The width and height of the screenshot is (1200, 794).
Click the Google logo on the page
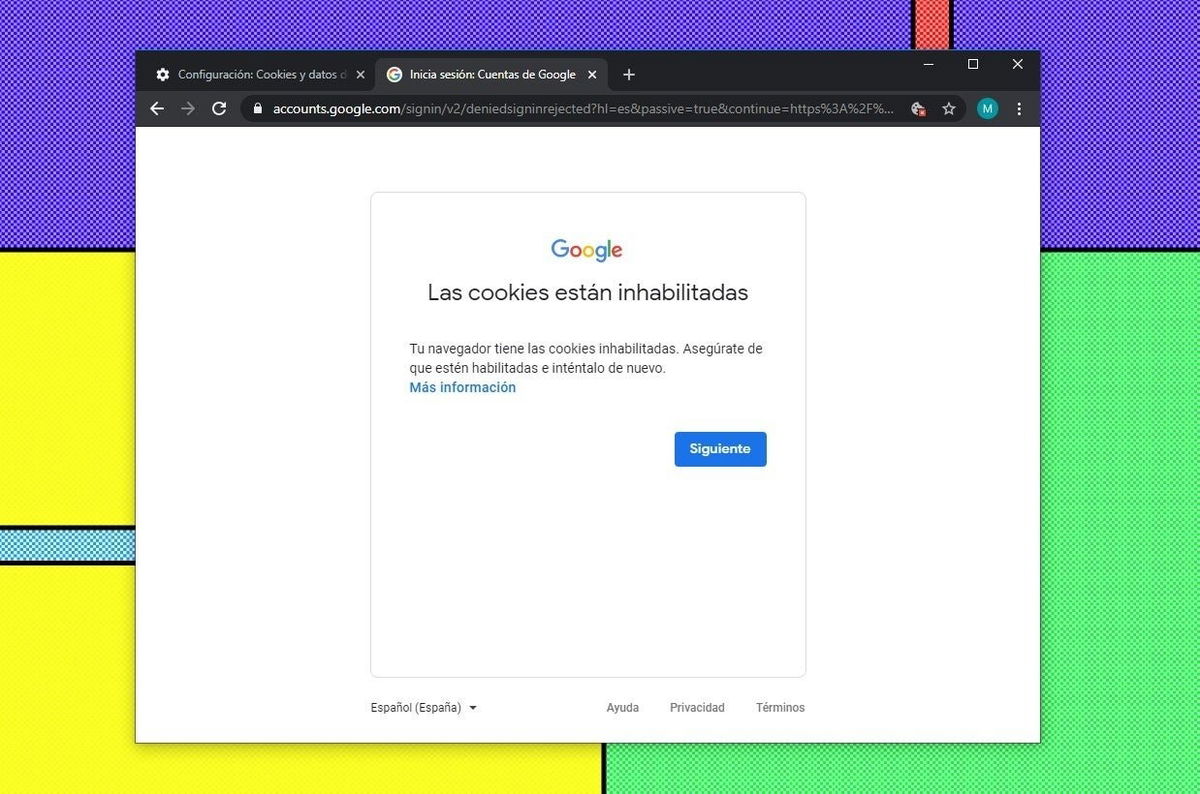pos(586,249)
